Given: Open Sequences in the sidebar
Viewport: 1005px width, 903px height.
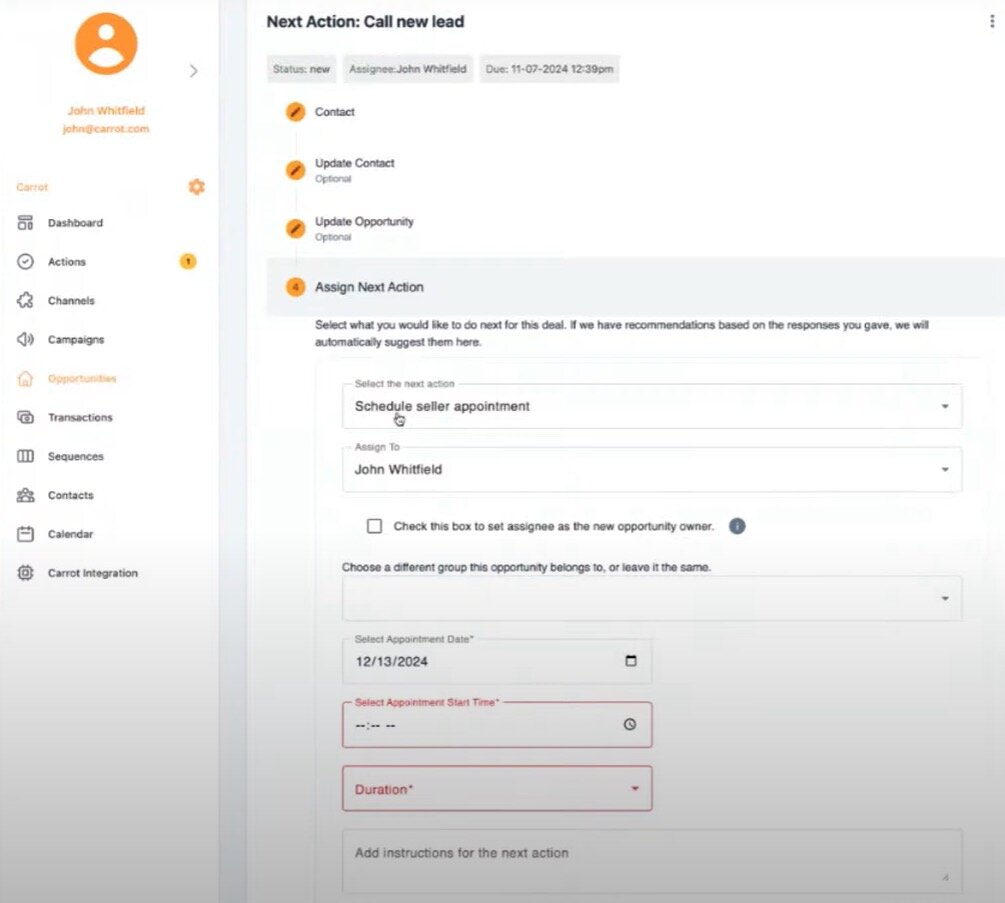Looking at the screenshot, I should coord(76,456).
